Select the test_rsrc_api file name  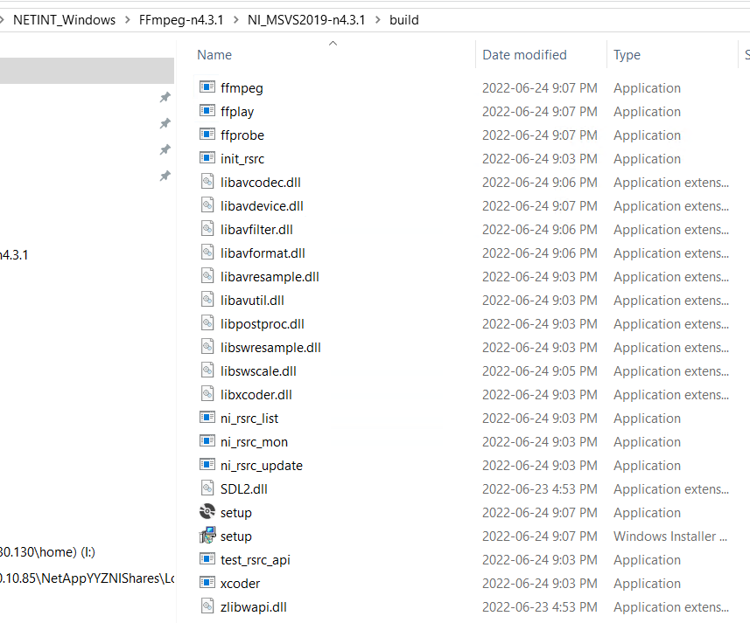tap(255, 560)
